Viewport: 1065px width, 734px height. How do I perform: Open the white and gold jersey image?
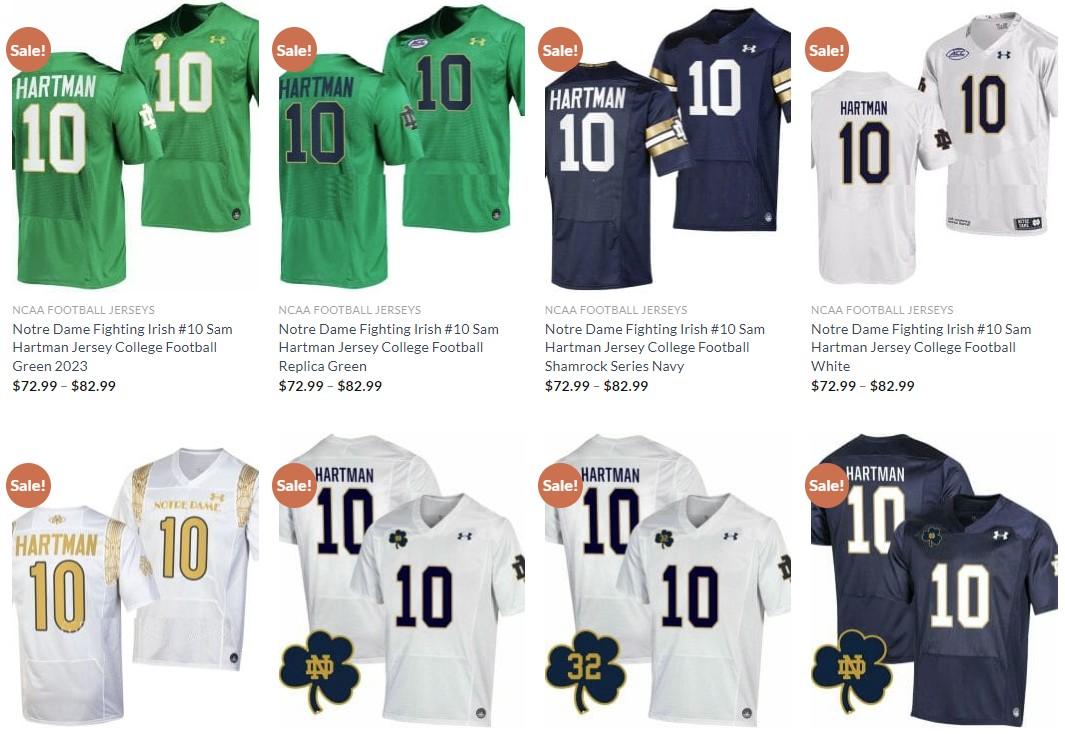click(x=135, y=581)
